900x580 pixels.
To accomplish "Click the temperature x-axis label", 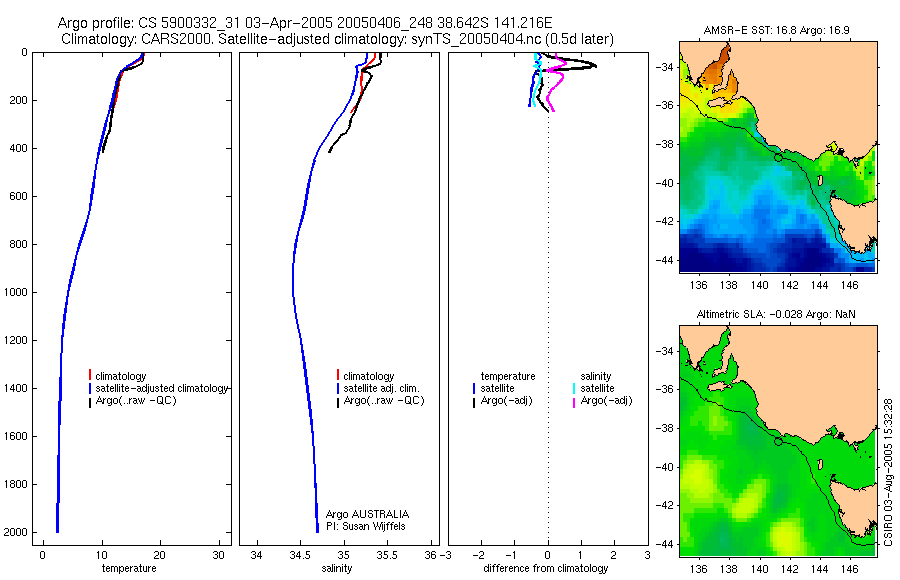I will [x=129, y=569].
